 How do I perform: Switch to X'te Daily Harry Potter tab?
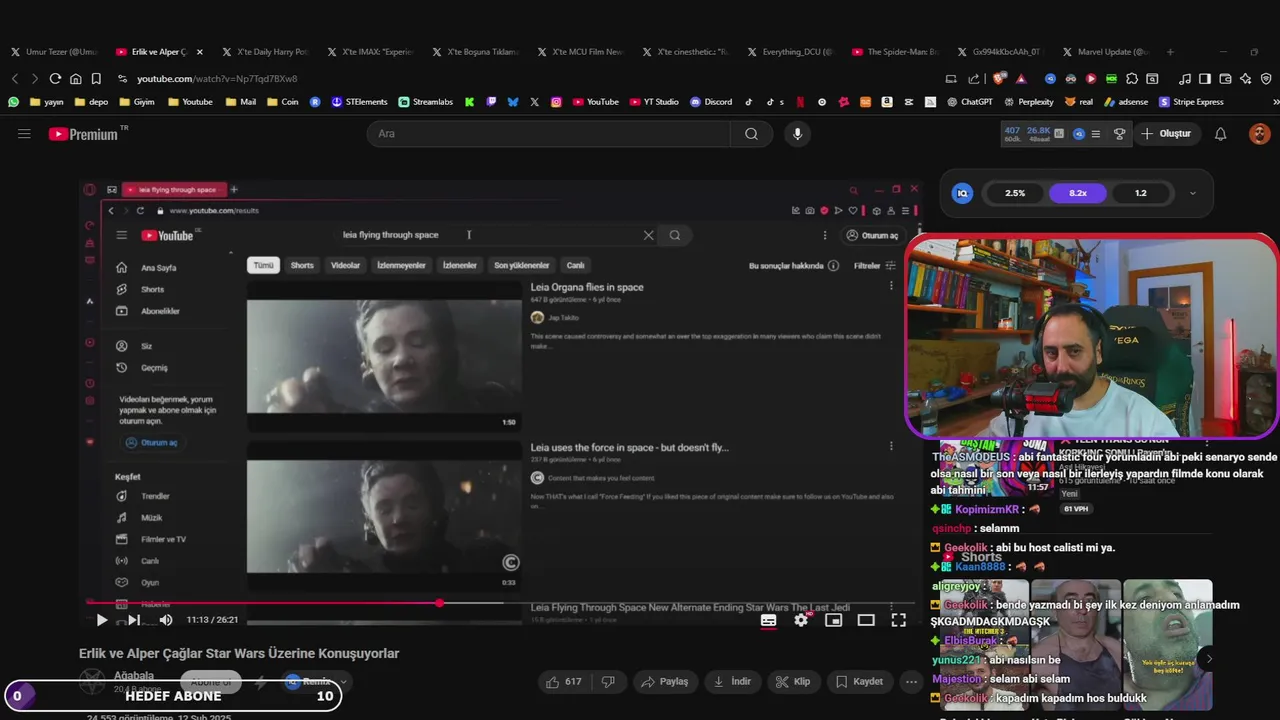[x=266, y=52]
